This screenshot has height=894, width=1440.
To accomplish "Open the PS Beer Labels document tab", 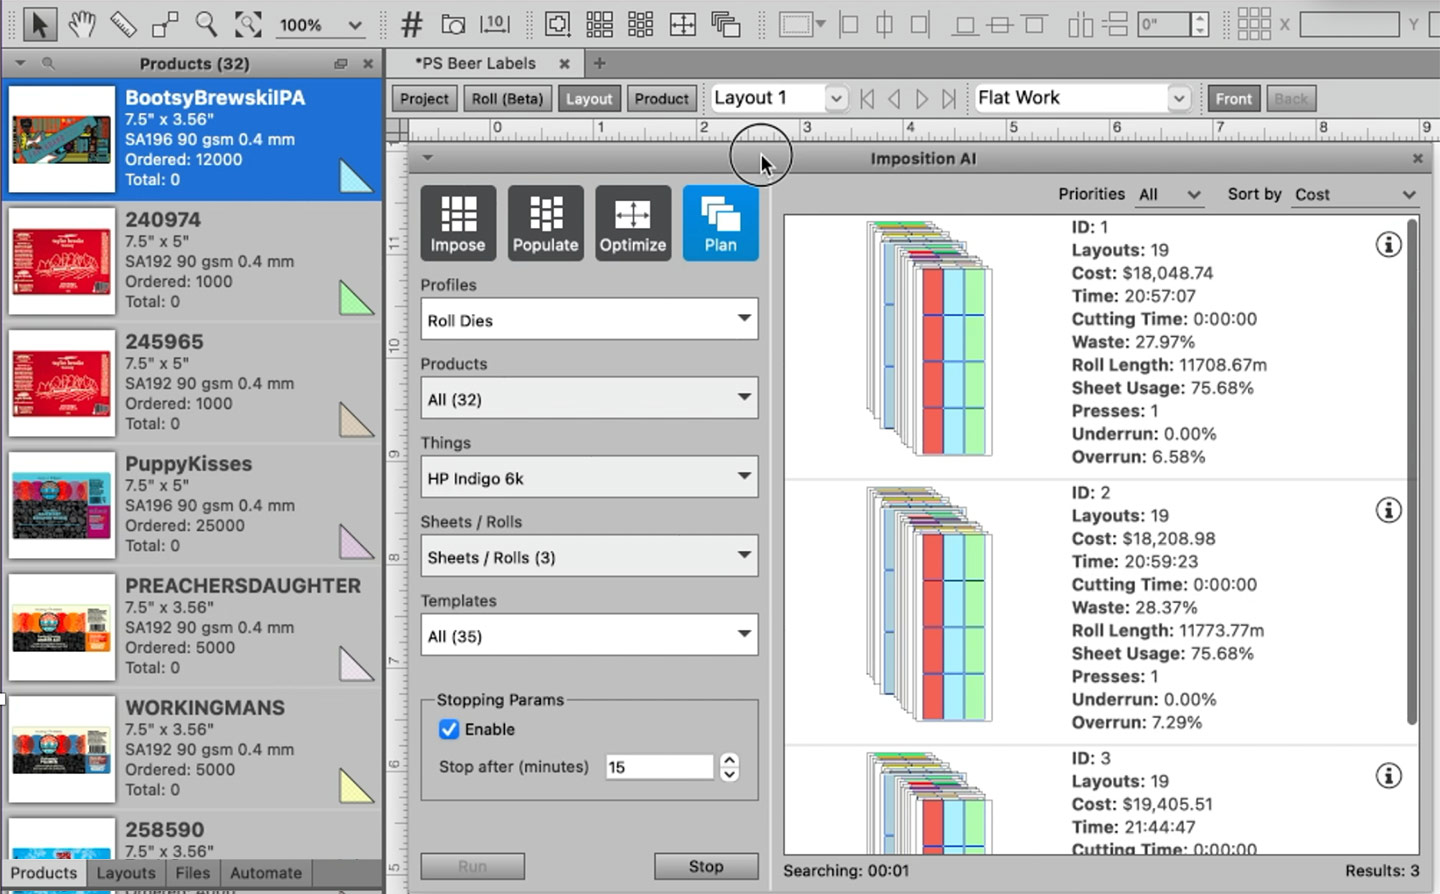I will point(478,62).
